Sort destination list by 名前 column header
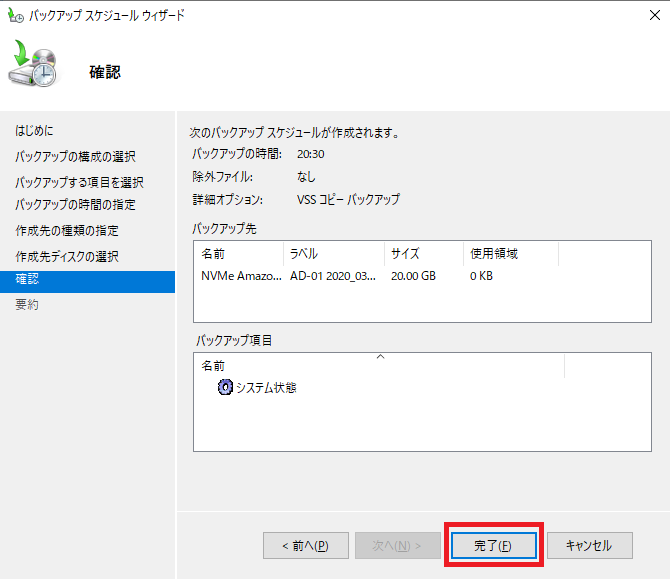The width and height of the screenshot is (670, 579). [238, 254]
